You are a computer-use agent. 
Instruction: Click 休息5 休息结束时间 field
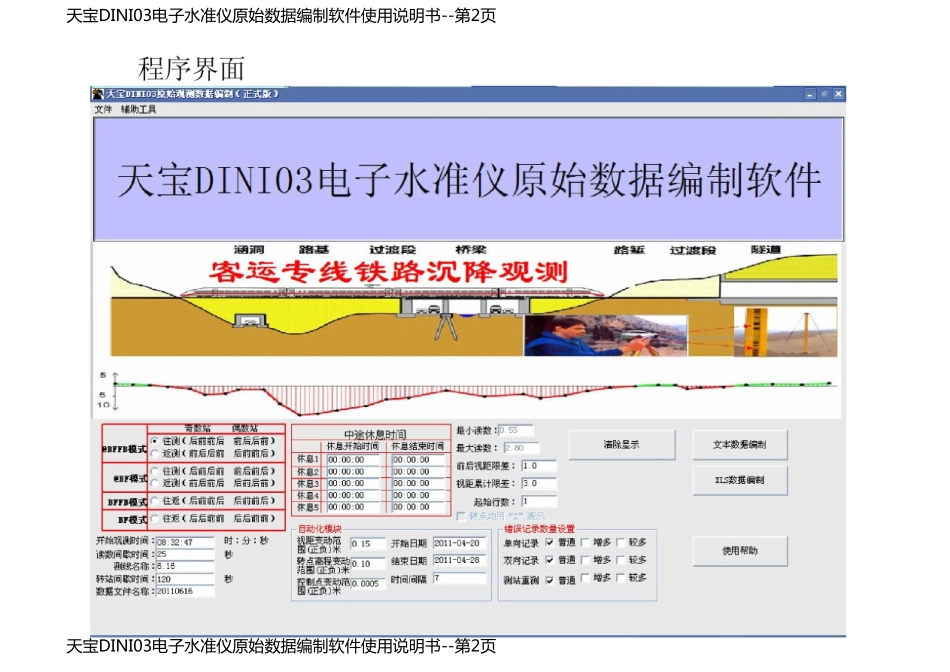tap(419, 507)
